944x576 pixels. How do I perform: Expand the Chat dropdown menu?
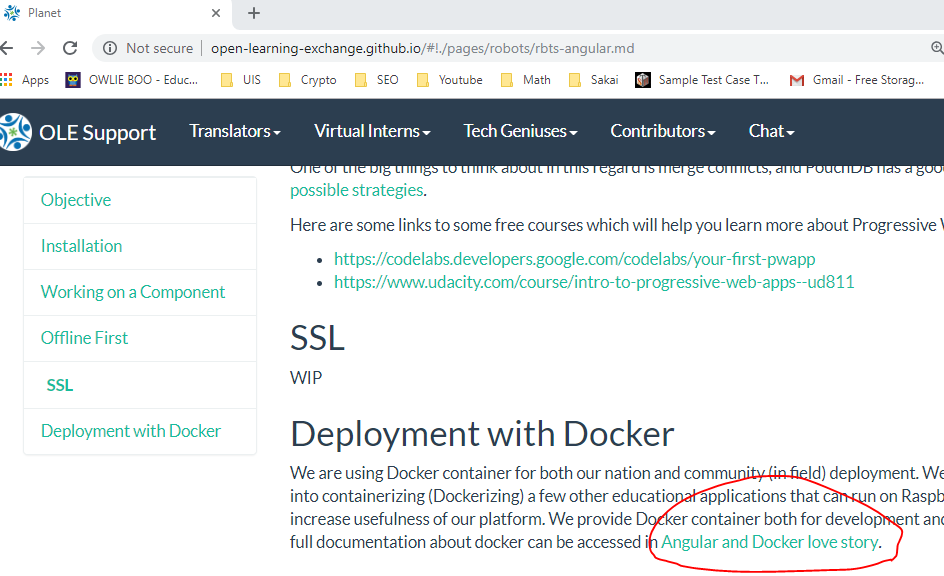pyautogui.click(x=771, y=131)
